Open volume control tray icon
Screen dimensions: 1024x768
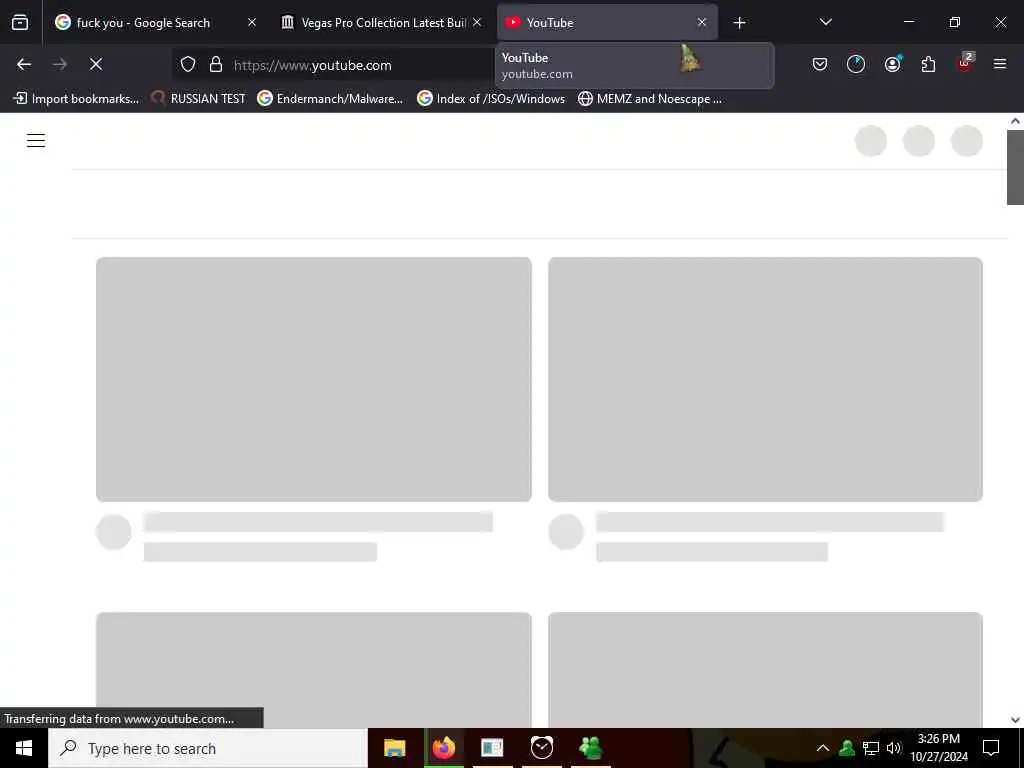click(x=894, y=748)
